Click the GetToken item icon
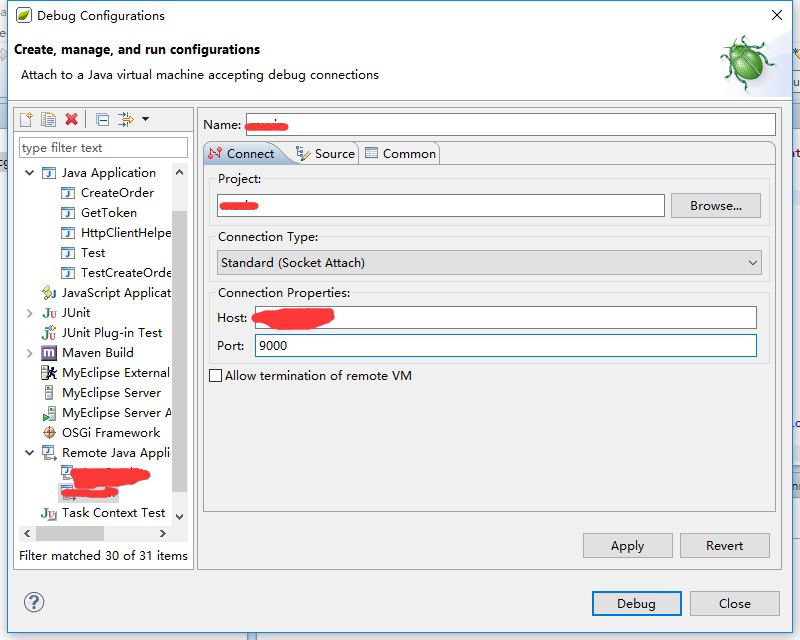 click(x=67, y=213)
